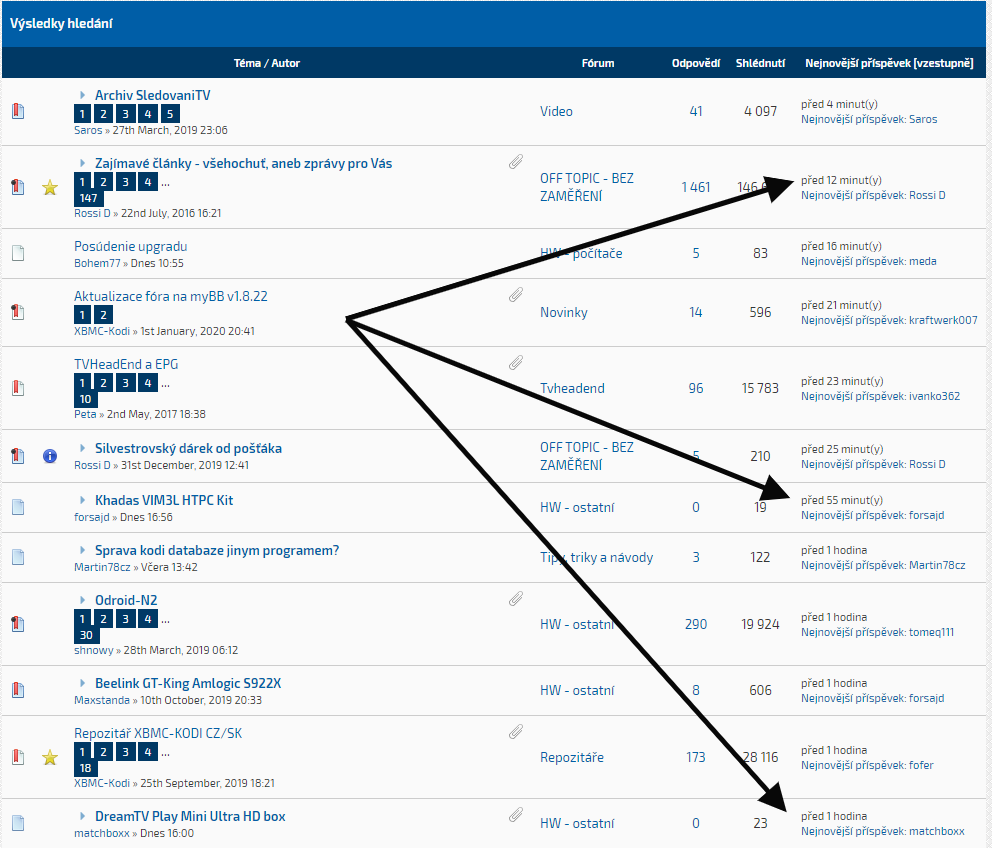Image resolution: width=992 pixels, height=848 pixels.
Task: Click the blue info icon beside Silvestrovský dárek
Action: 50,456
